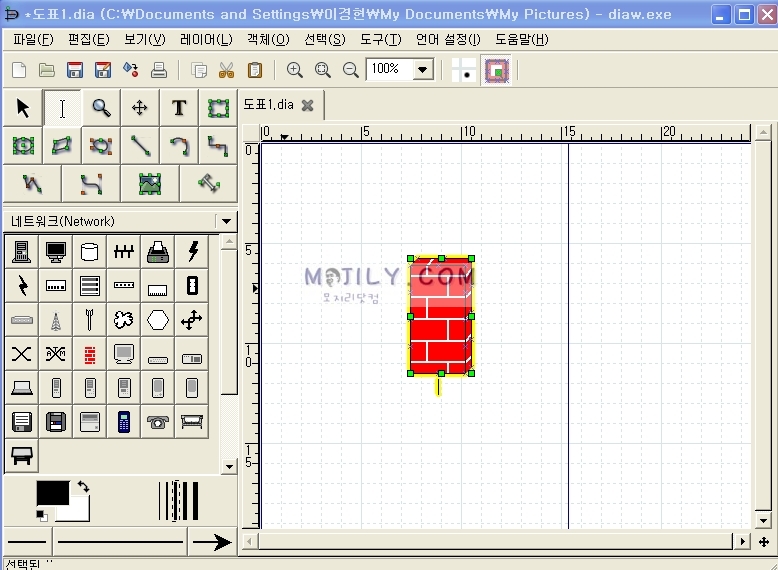778x570 pixels.
Task: Select the text edit cursor tool
Action: pyautogui.click(x=62, y=108)
